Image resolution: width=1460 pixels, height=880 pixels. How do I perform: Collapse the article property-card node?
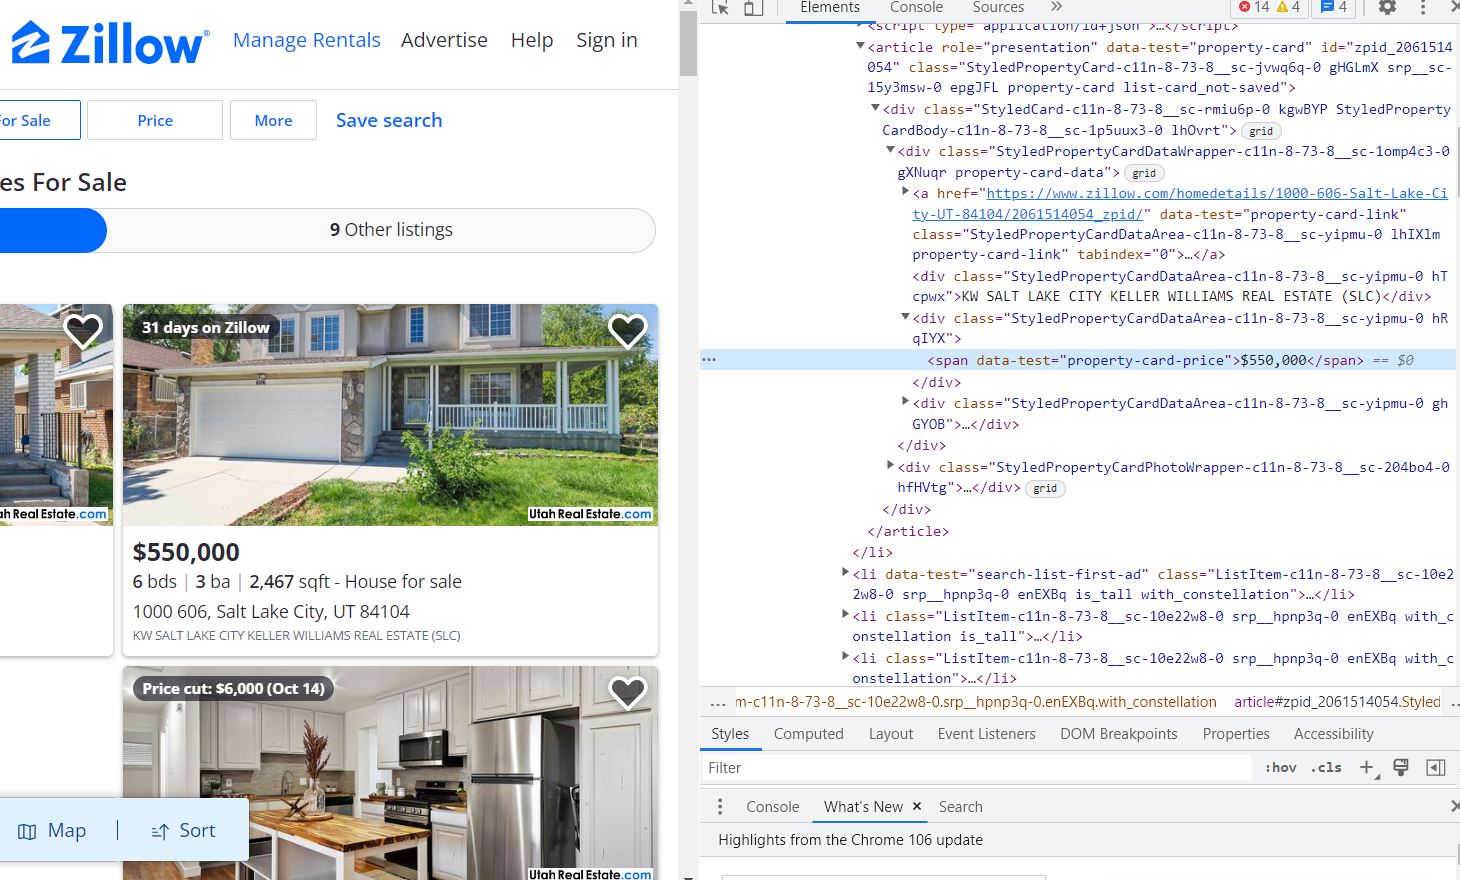point(860,46)
